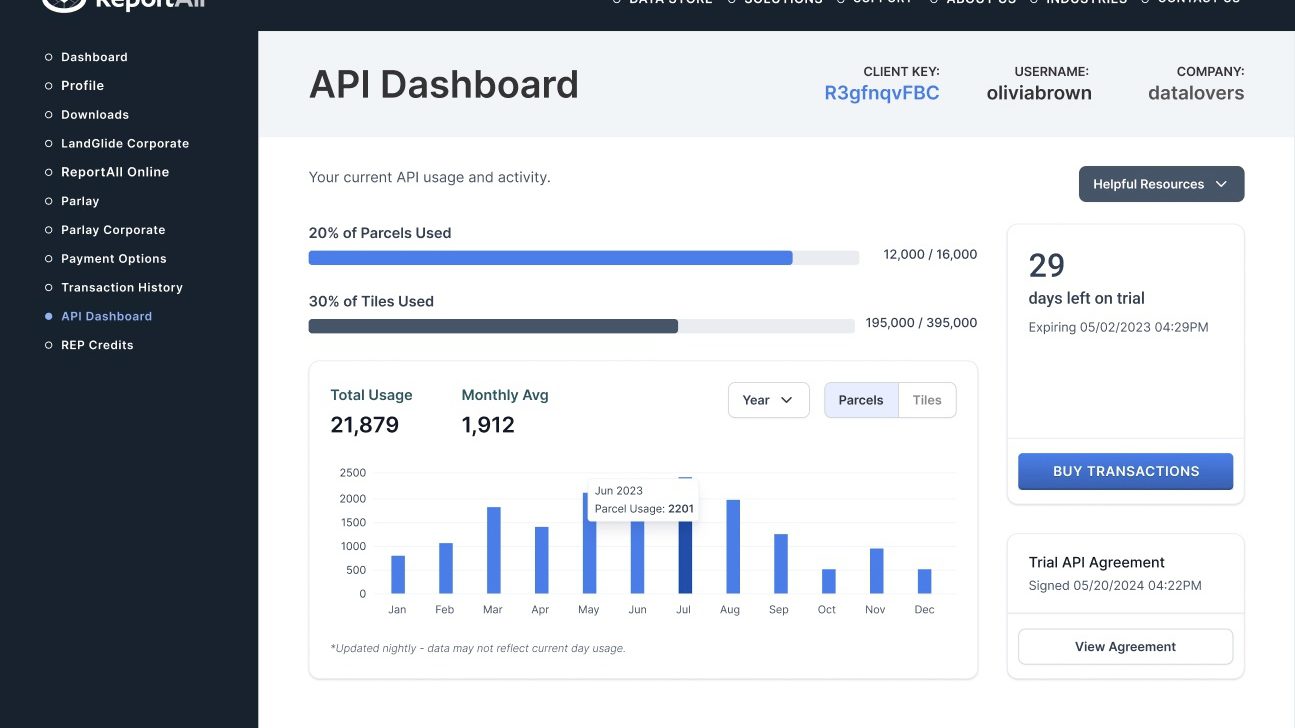Click the Signed 05/20/2024 04:22PM text
Viewport: 1295px width, 728px height.
click(1115, 585)
